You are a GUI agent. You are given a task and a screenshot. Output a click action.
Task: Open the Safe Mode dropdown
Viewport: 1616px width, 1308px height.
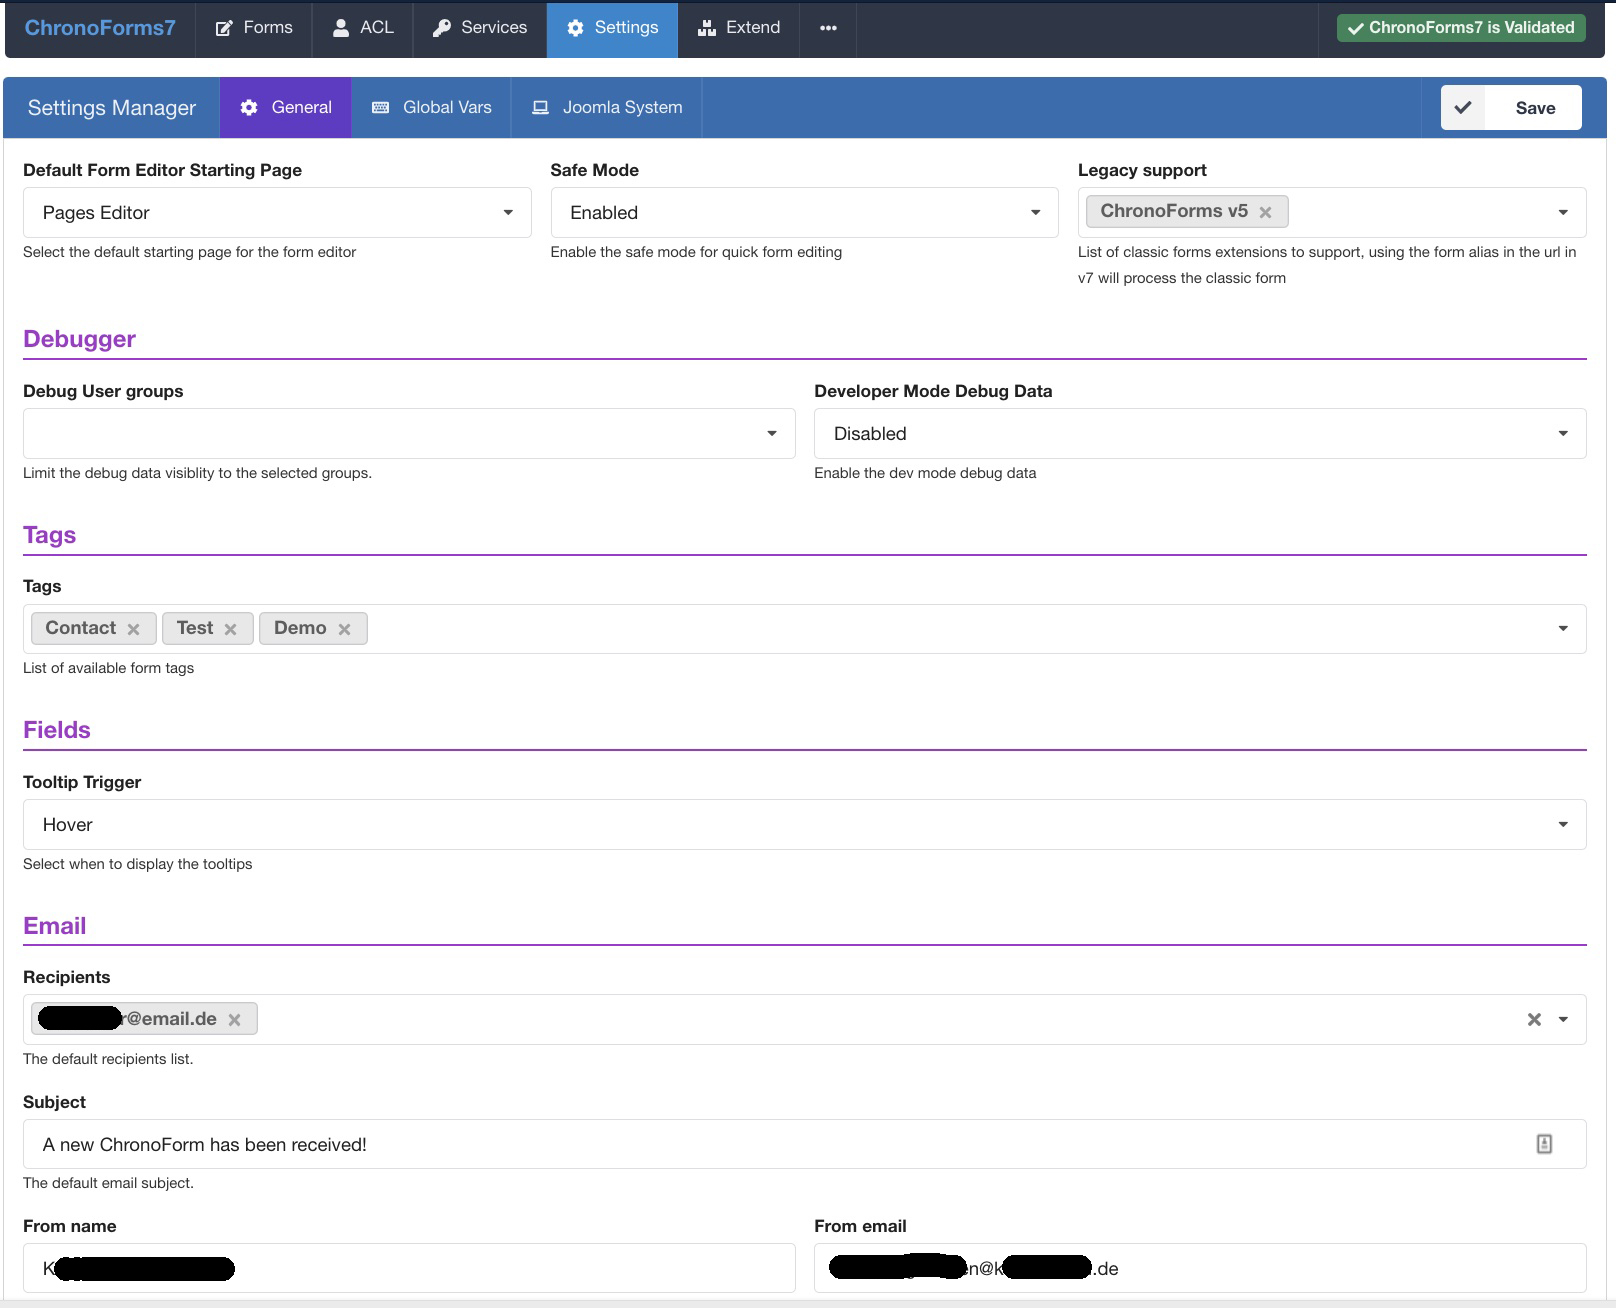pos(804,212)
